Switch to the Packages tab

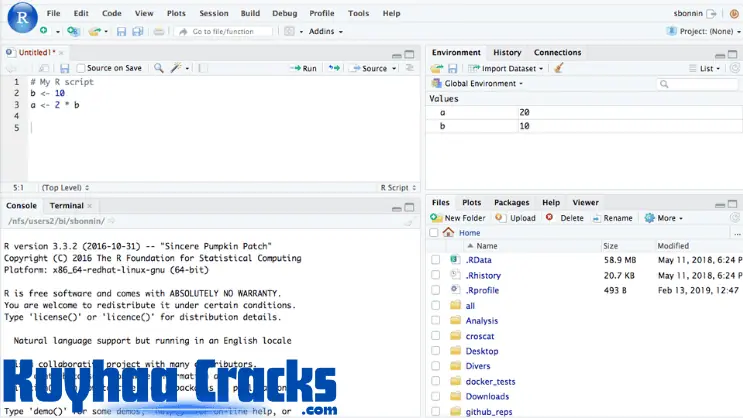[x=511, y=202]
